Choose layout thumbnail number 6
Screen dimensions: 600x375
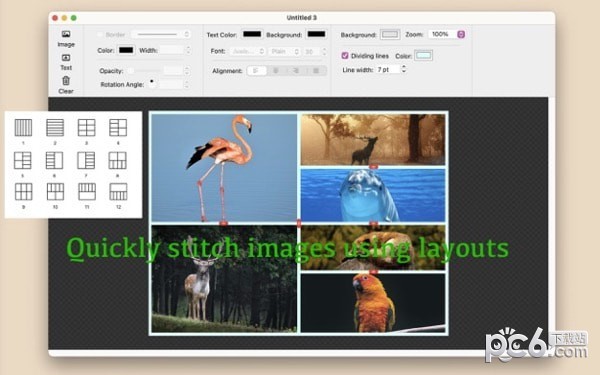click(x=54, y=160)
